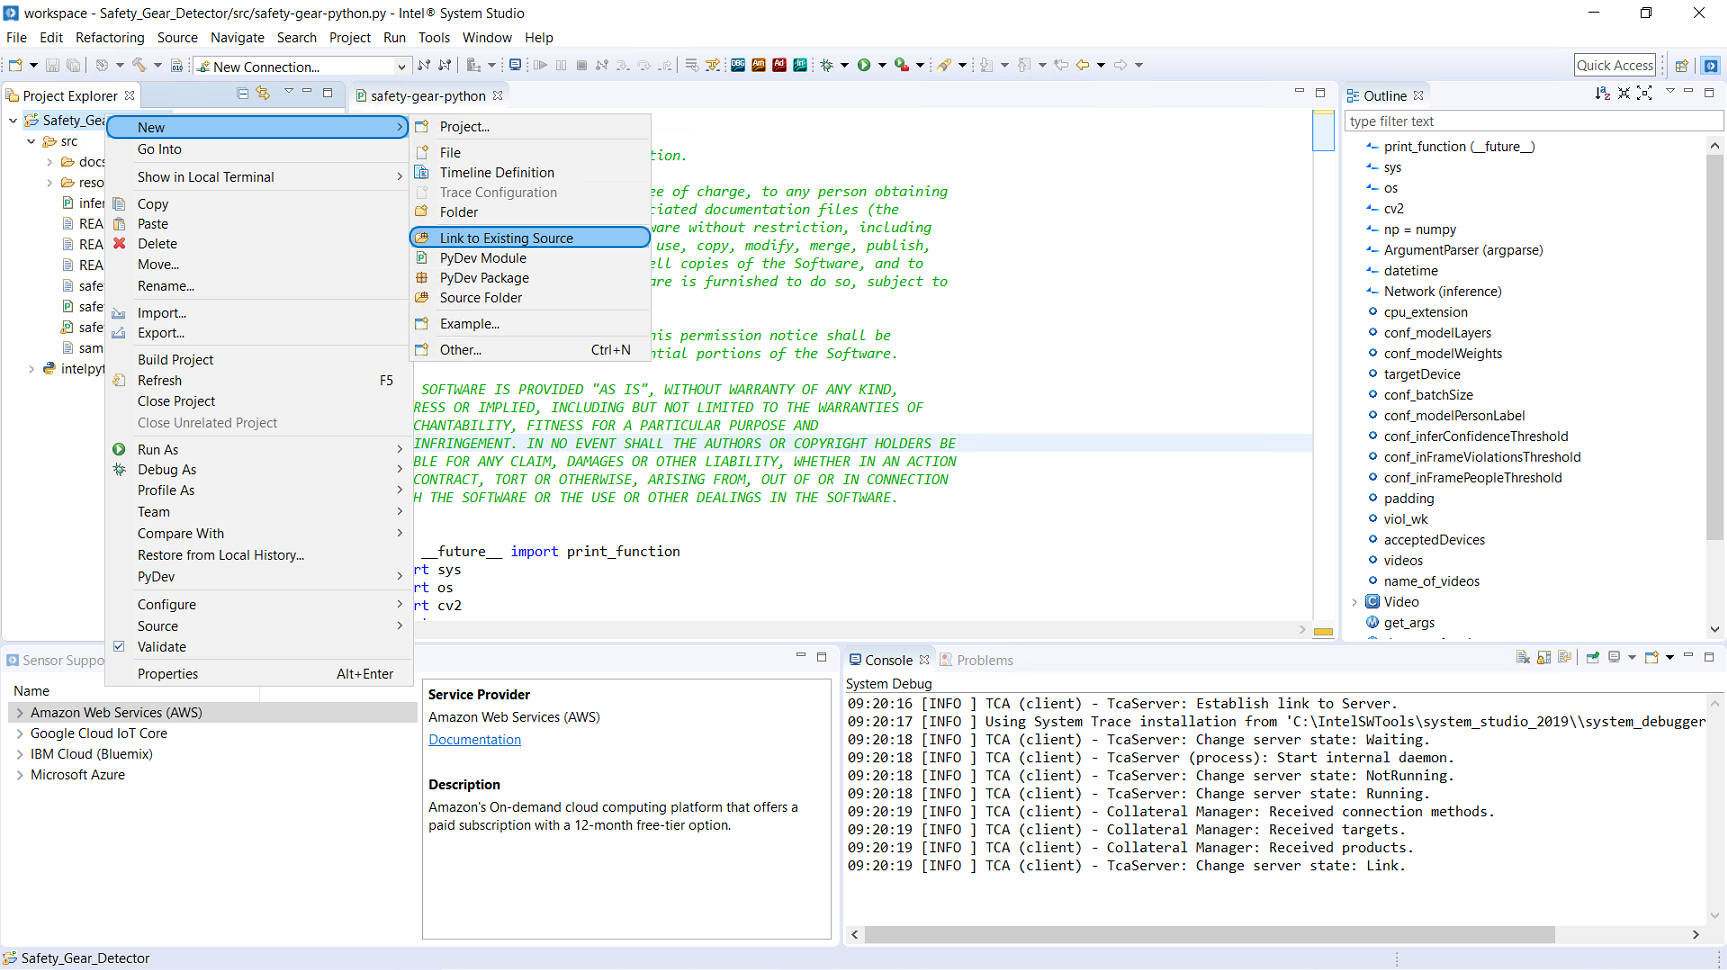
Task: Click the Quick Access field
Action: click(x=1615, y=65)
